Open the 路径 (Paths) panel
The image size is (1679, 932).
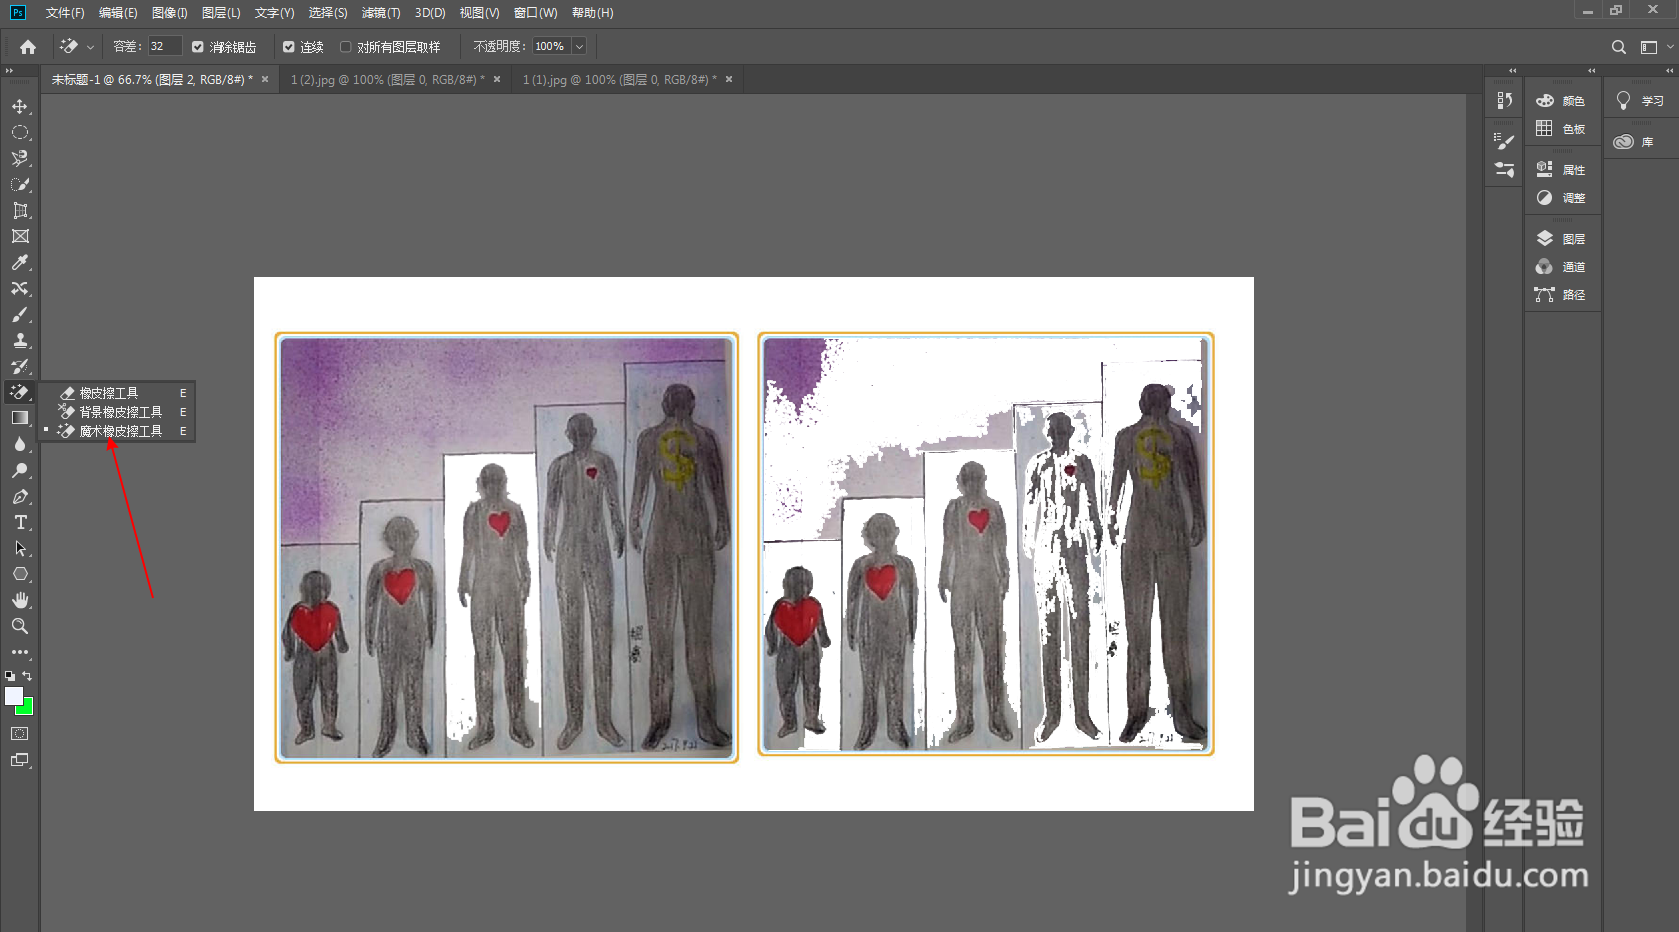click(x=1562, y=295)
